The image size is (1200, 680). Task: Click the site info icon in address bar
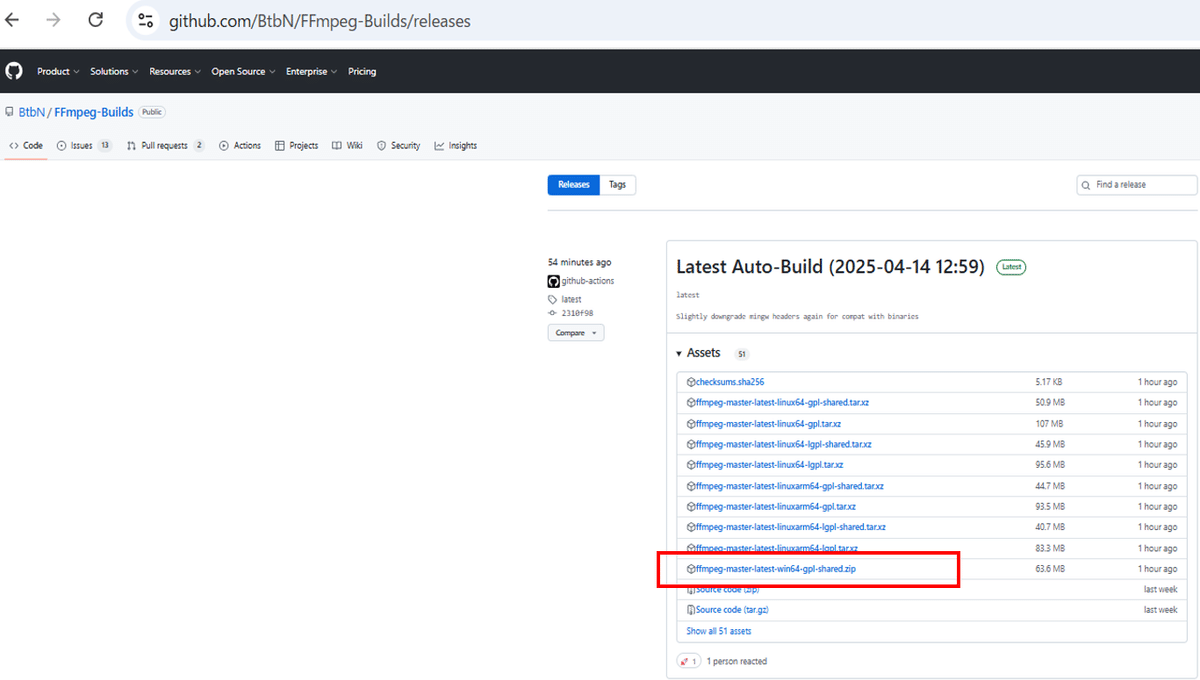[x=146, y=20]
